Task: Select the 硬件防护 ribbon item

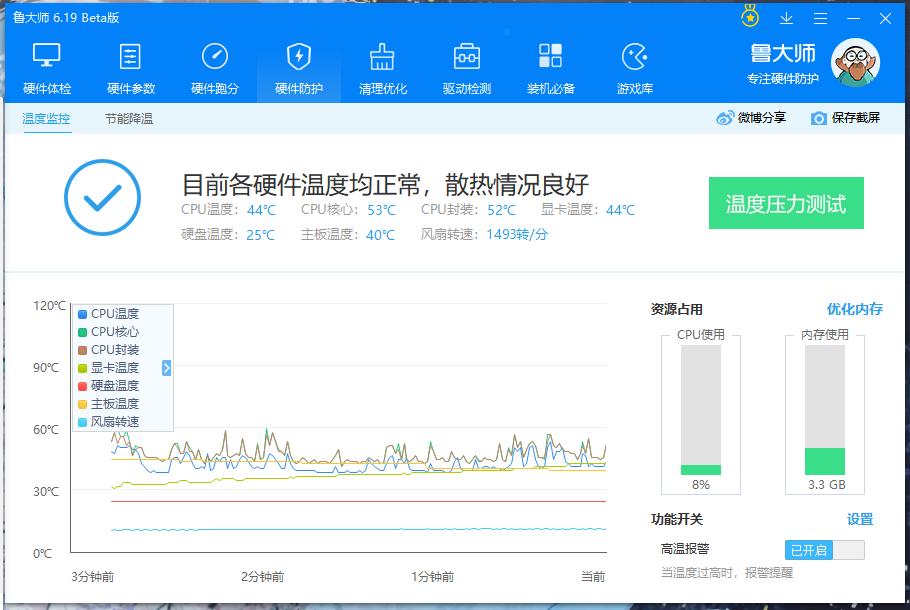Action: click(x=298, y=65)
